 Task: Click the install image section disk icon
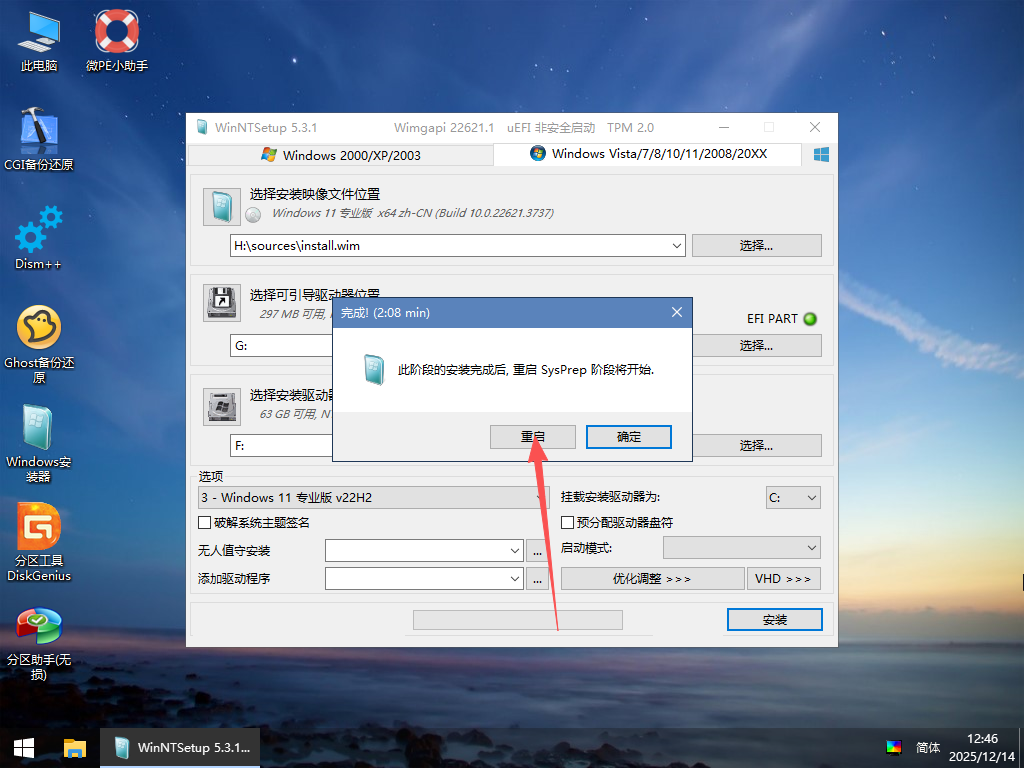(221, 206)
